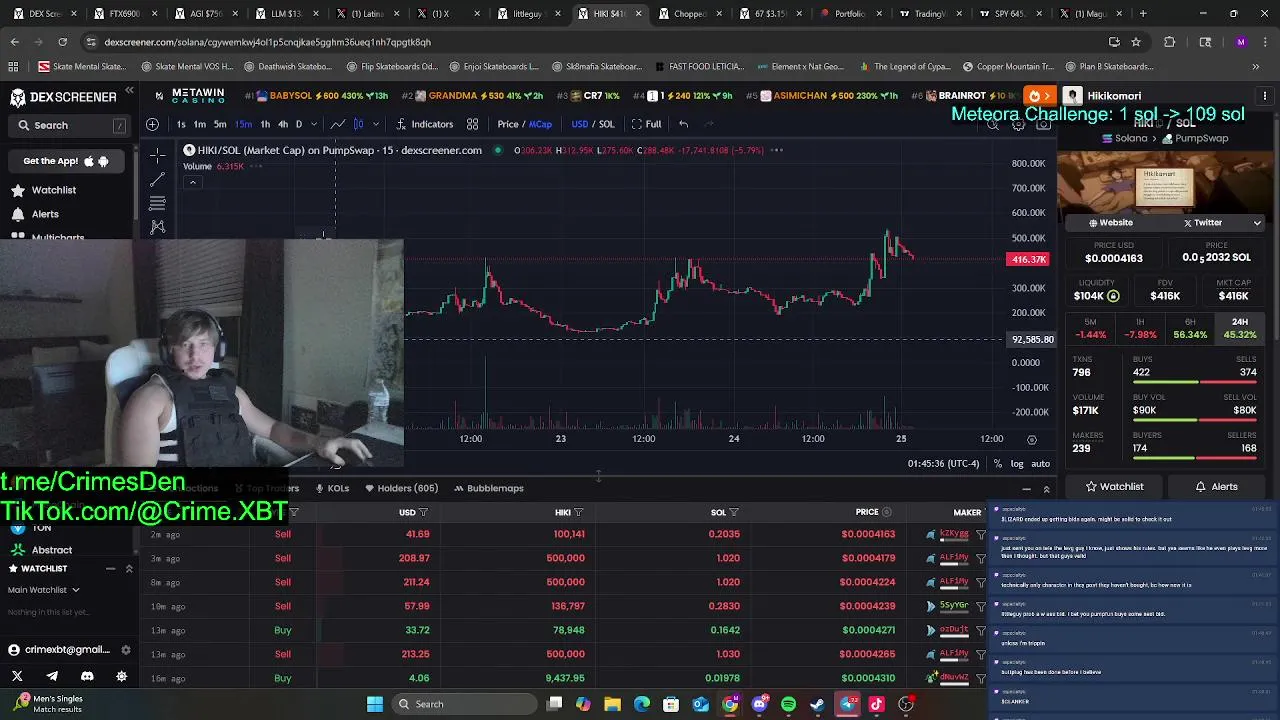This screenshot has height=720, width=1280.
Task: Click the browser address bar URL
Action: pos(267,42)
